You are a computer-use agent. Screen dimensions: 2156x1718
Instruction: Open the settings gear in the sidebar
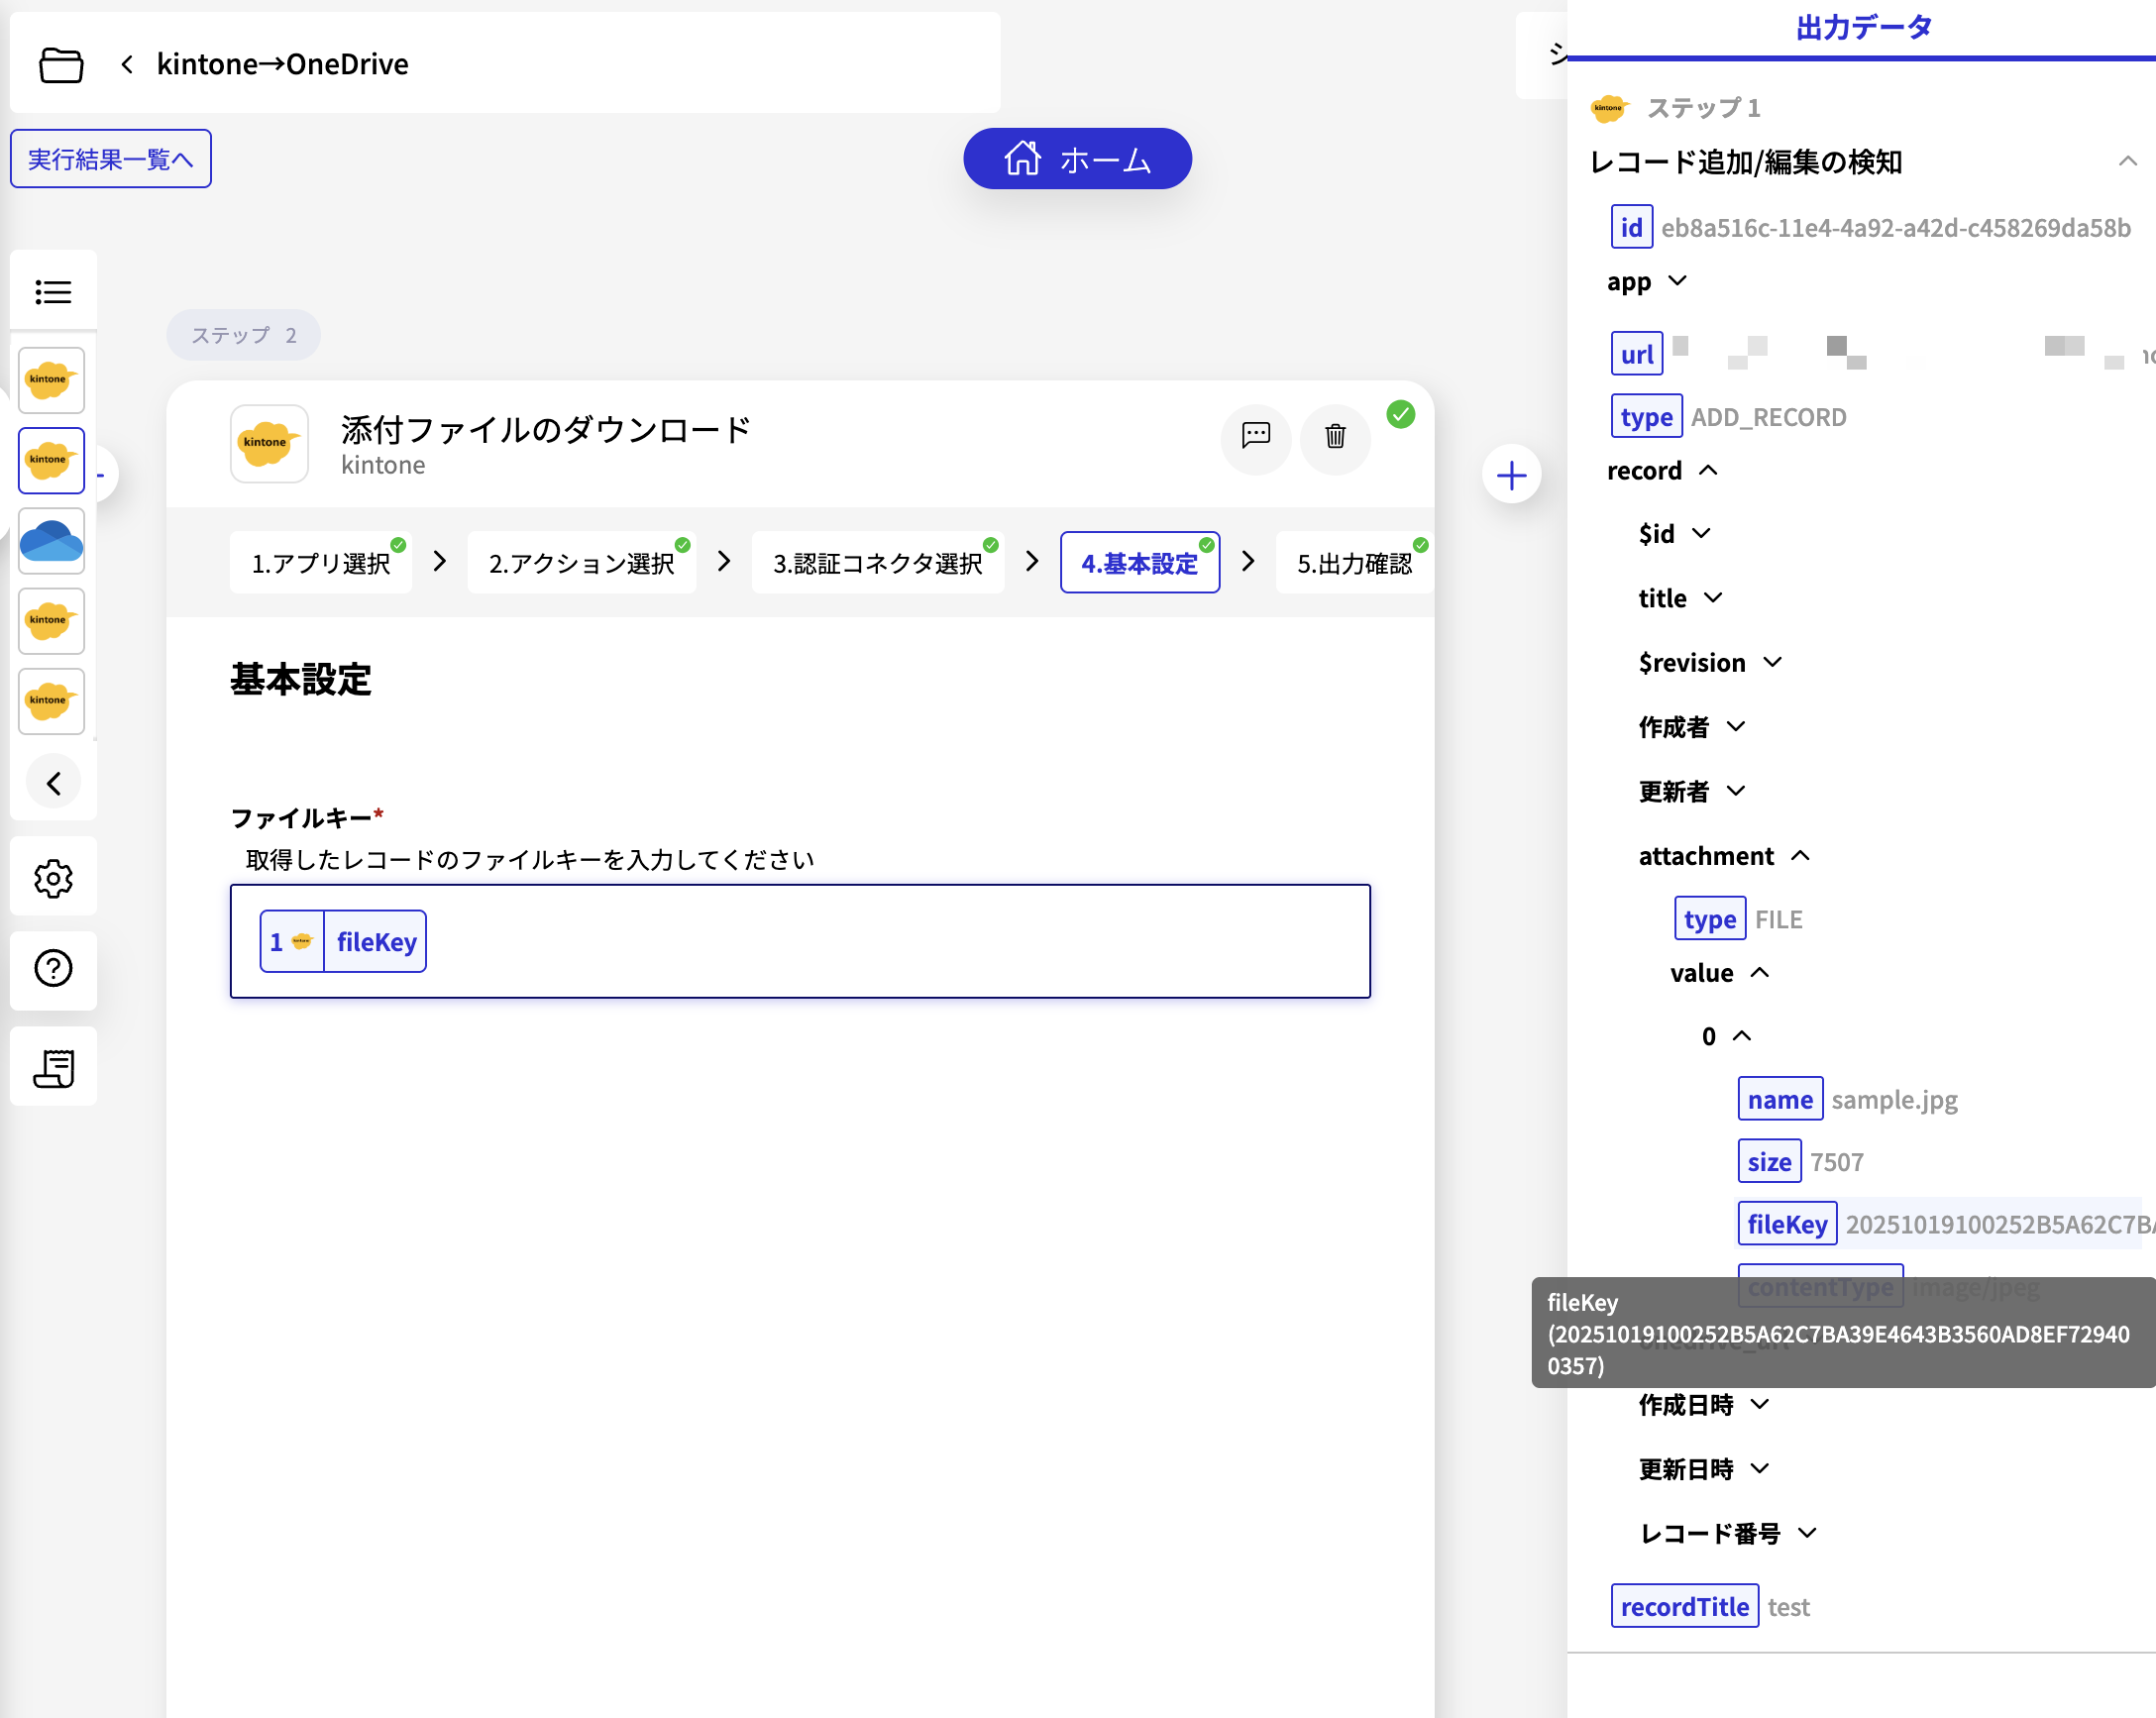[x=53, y=878]
